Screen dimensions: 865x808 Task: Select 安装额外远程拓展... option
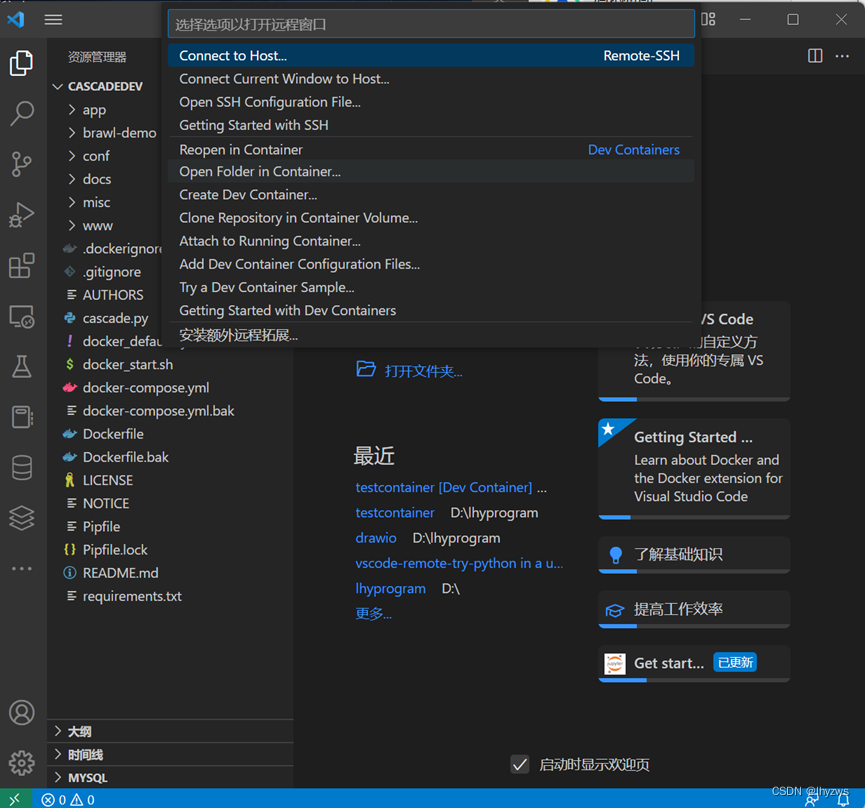click(x=431, y=335)
